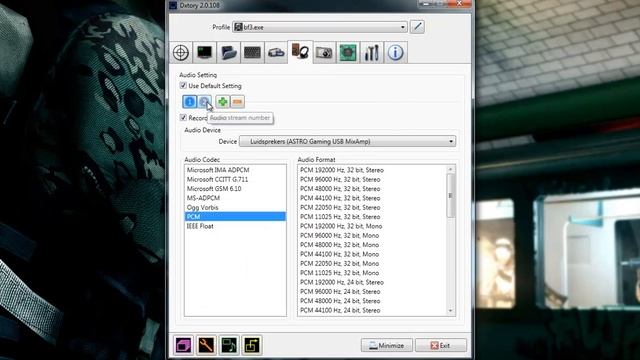This screenshot has width=640, height=360.
Task: Open the Tools tab with wrench icons
Action: [x=371, y=53]
